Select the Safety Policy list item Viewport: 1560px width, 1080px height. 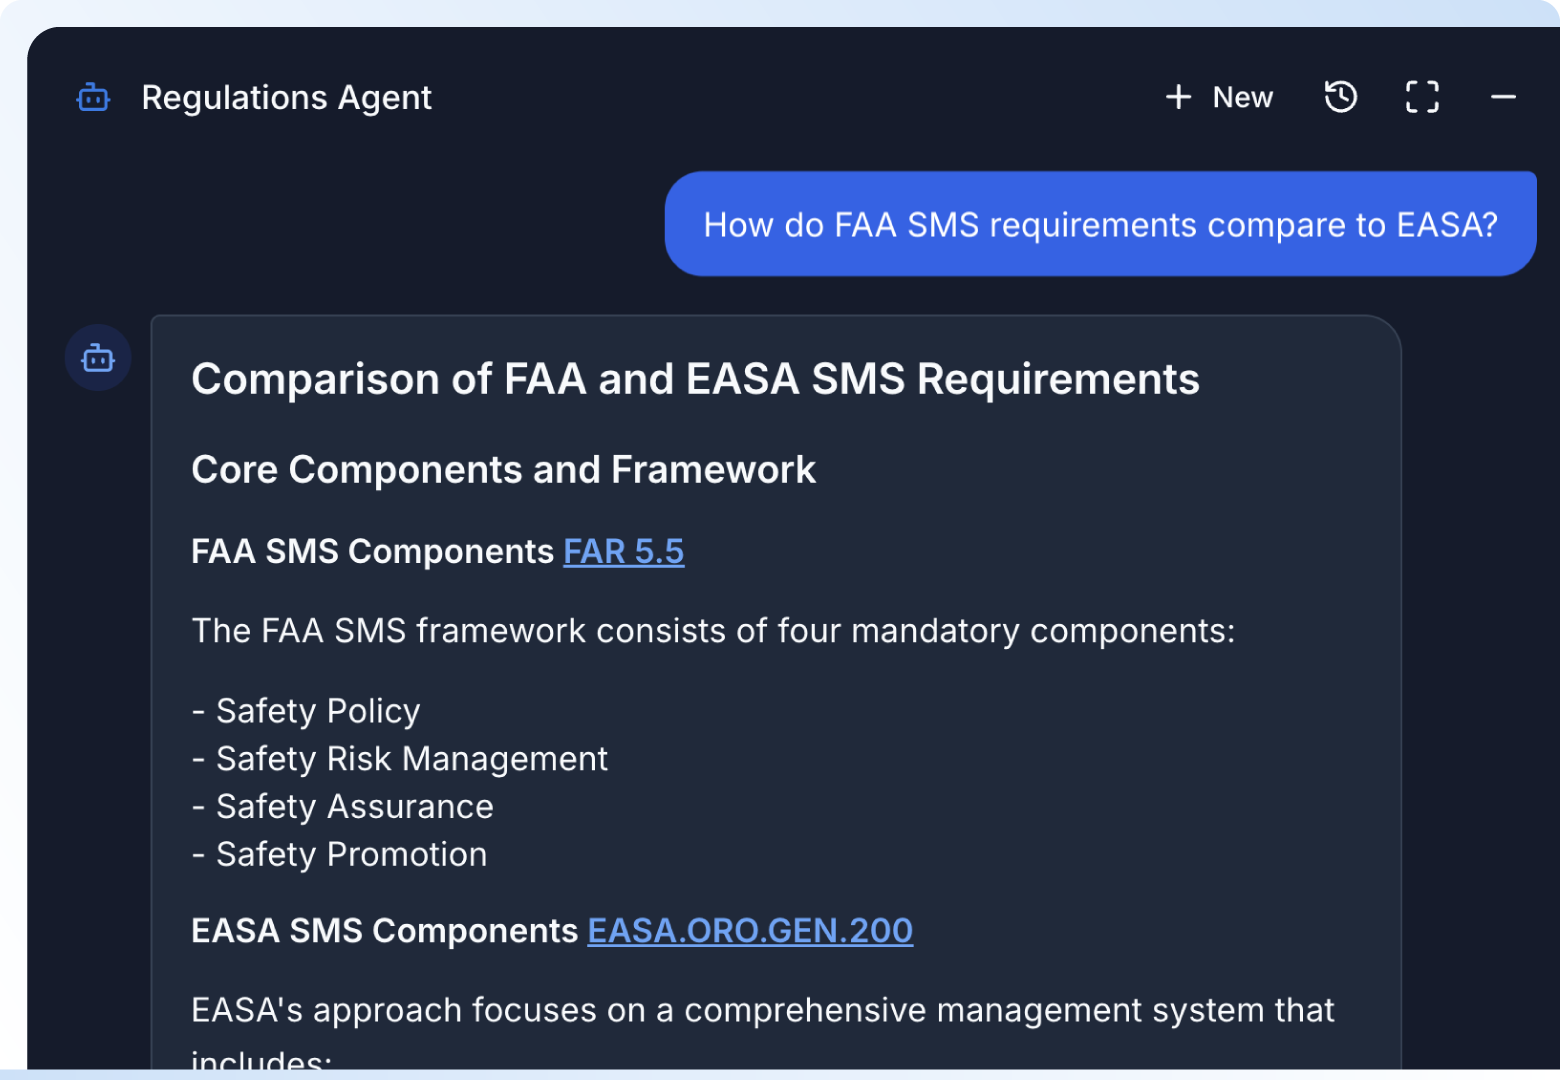(x=318, y=711)
